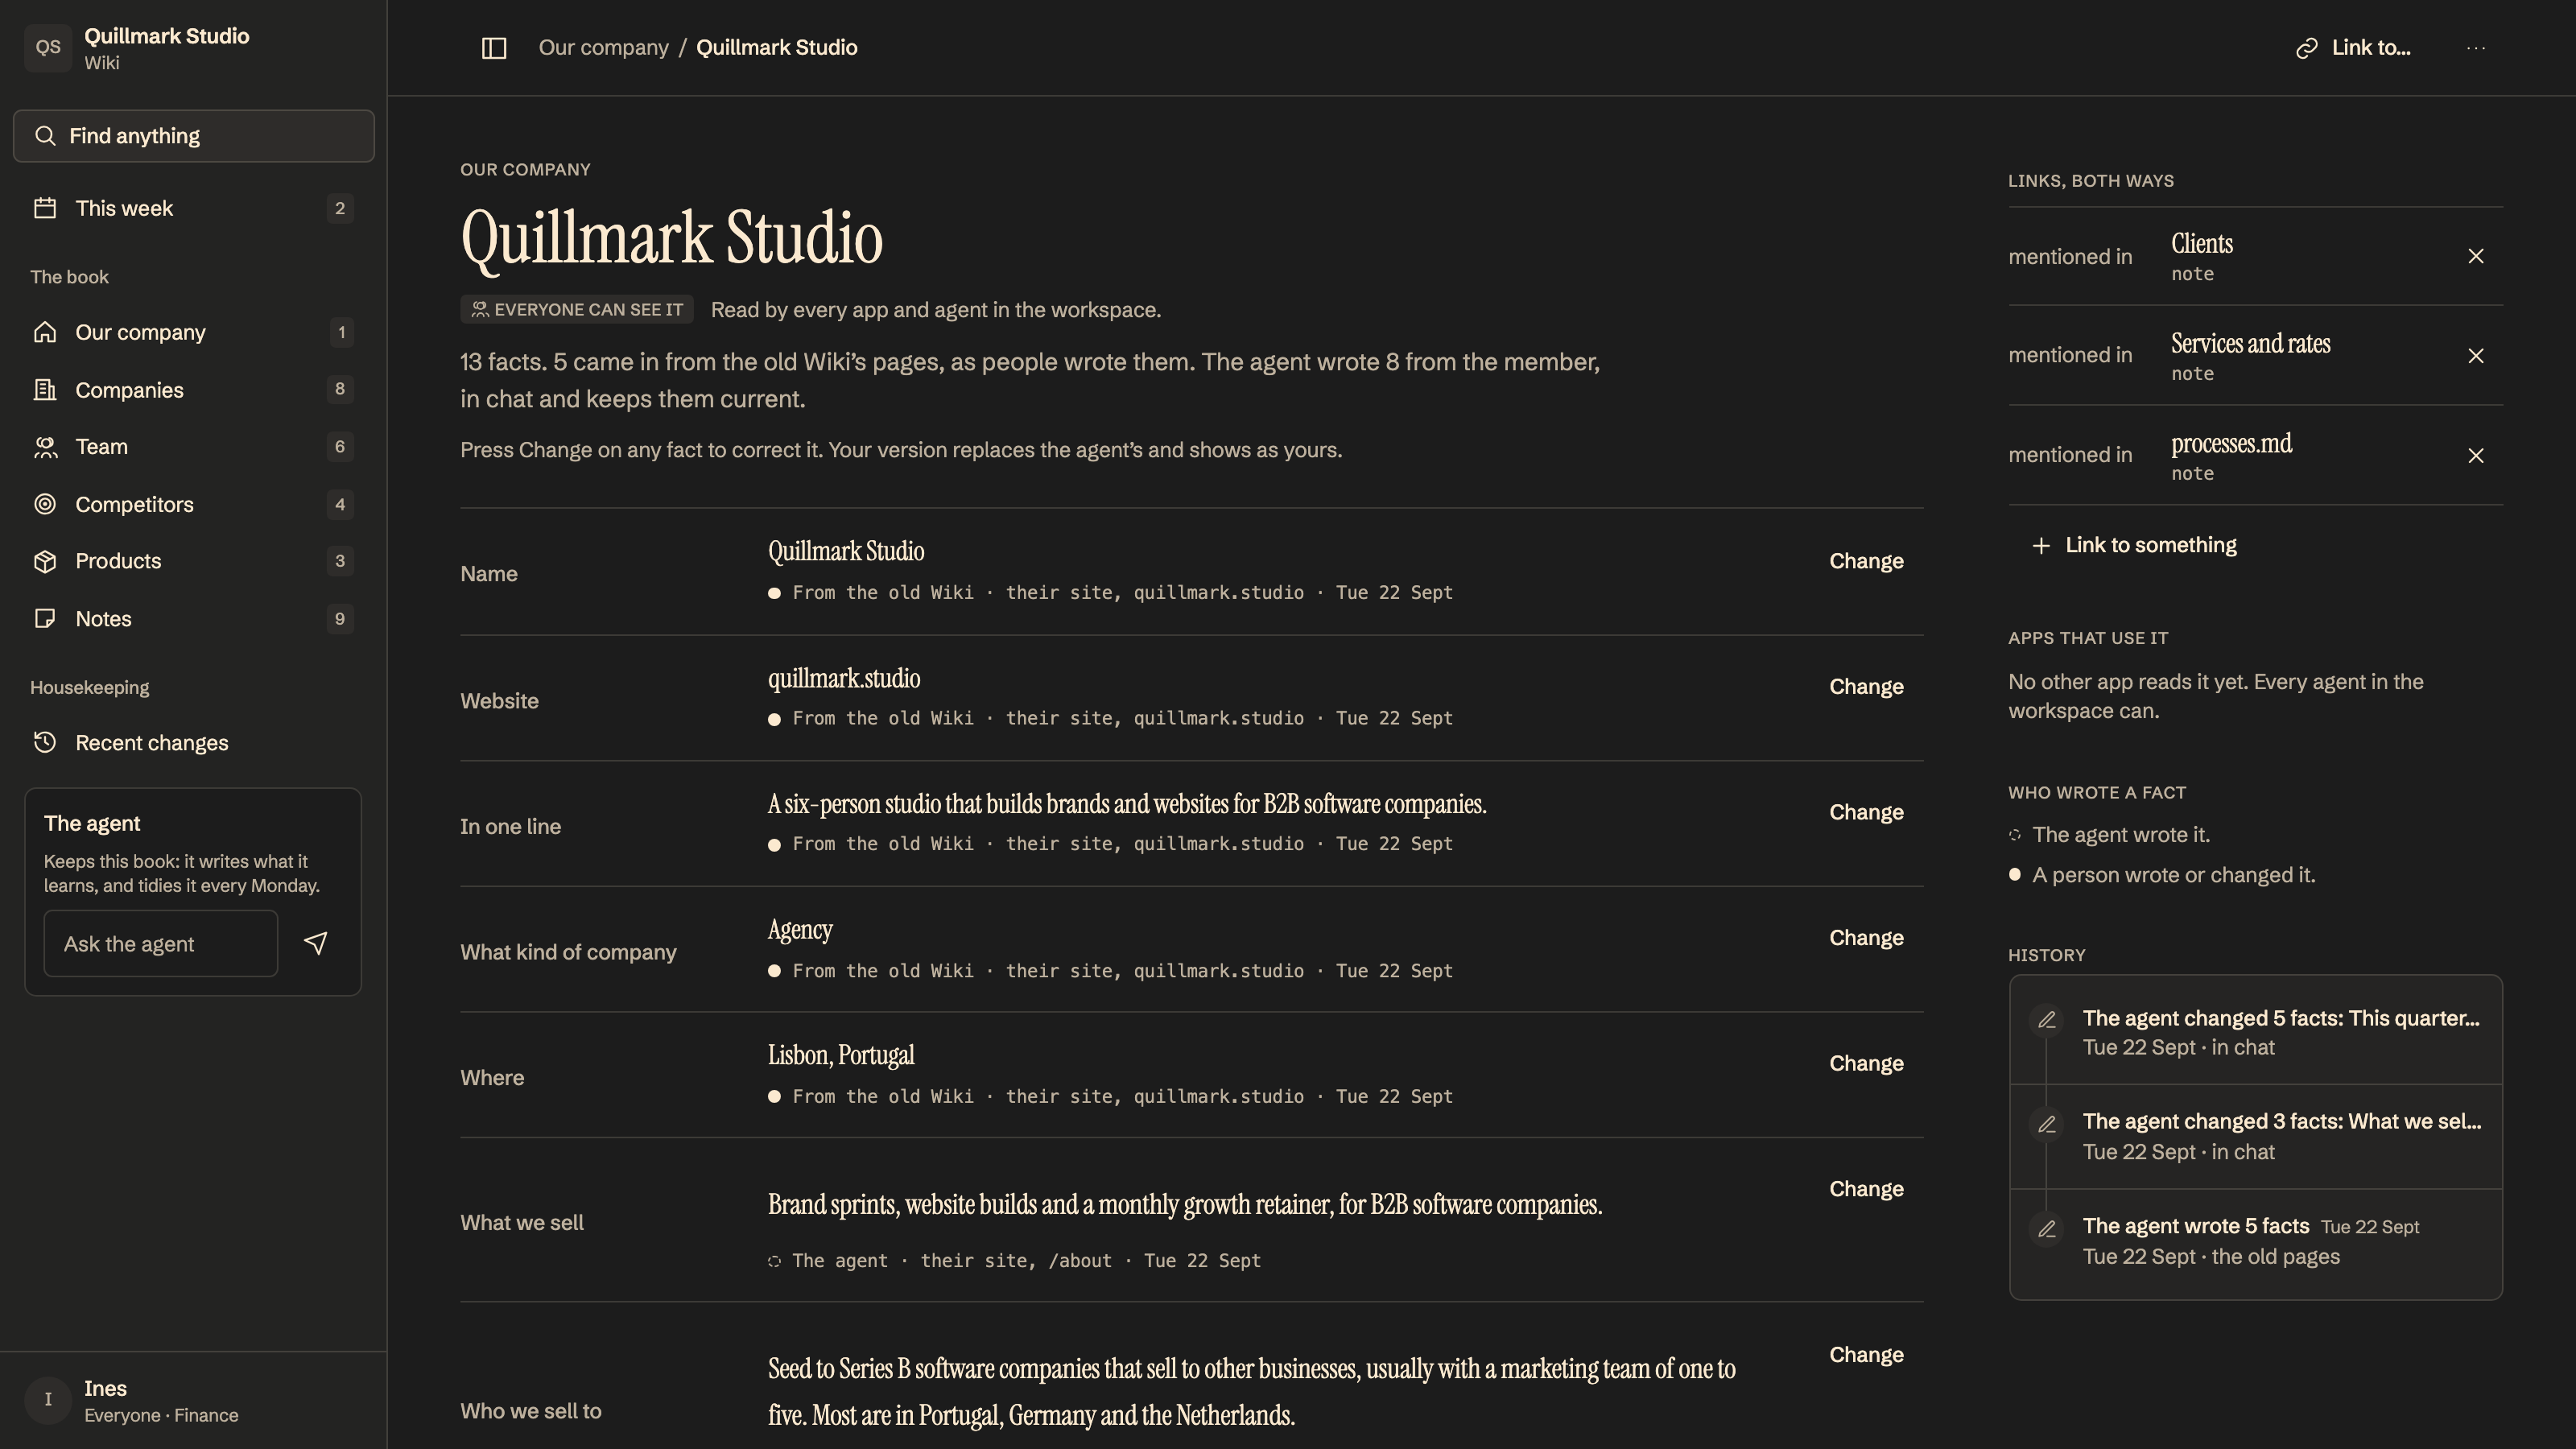Click the Find anything search field

tap(194, 136)
